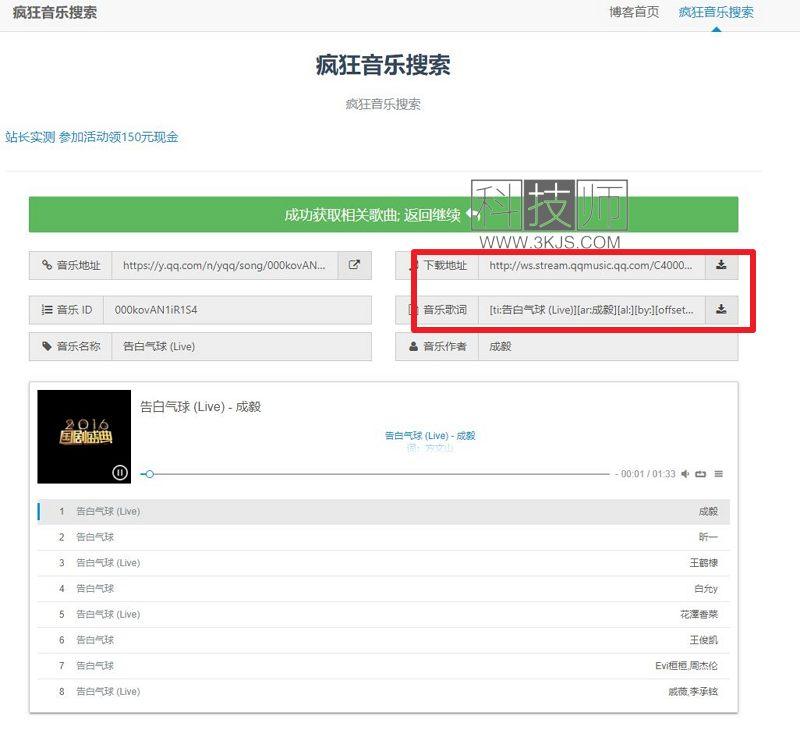Screen dimensions: 800x737
Task: Toggle the loop mode icon in player
Action: point(701,474)
